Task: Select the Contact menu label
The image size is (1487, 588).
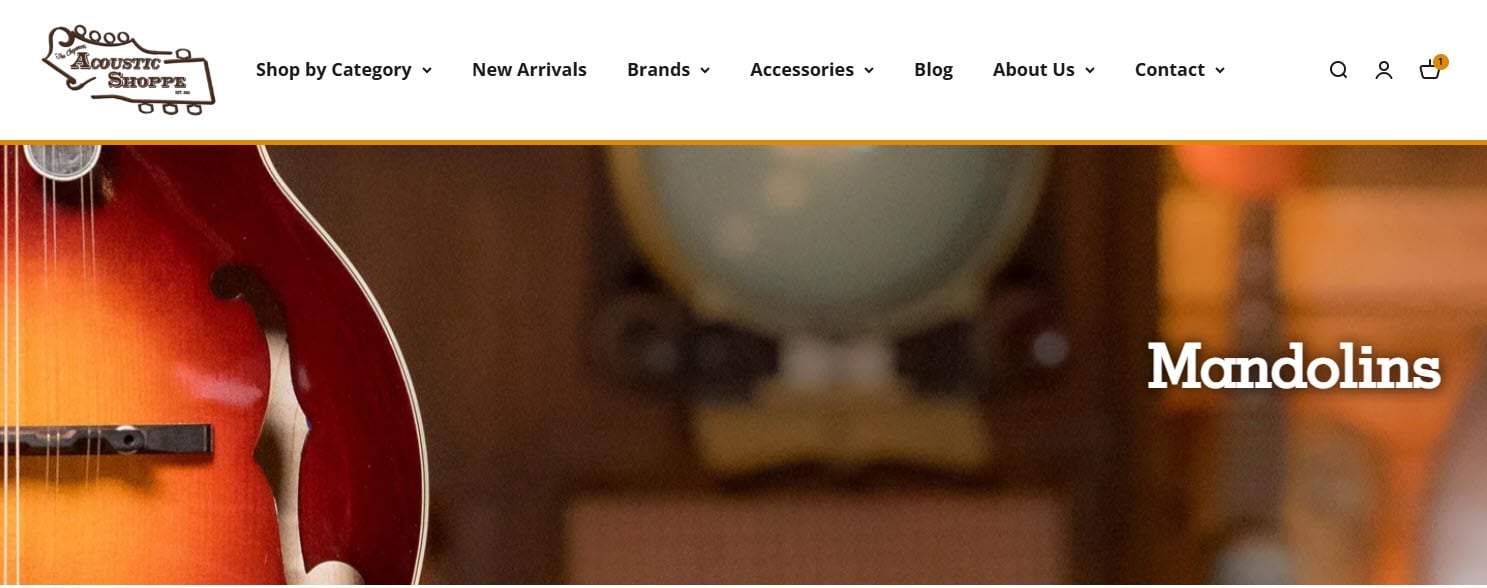Action: click(x=1170, y=70)
